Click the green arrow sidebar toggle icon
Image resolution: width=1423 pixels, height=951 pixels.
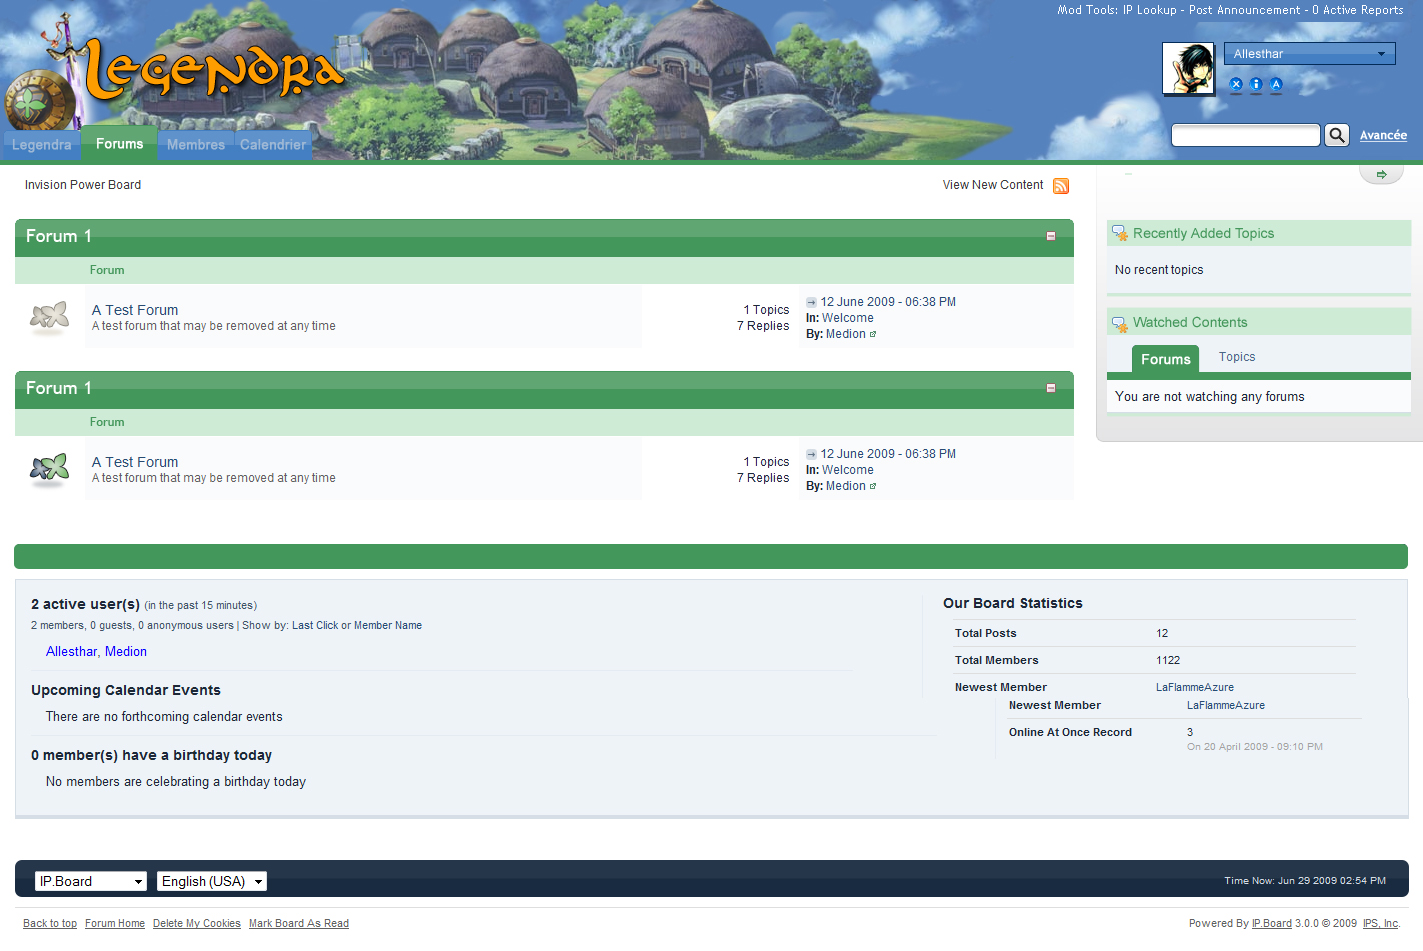click(1381, 174)
